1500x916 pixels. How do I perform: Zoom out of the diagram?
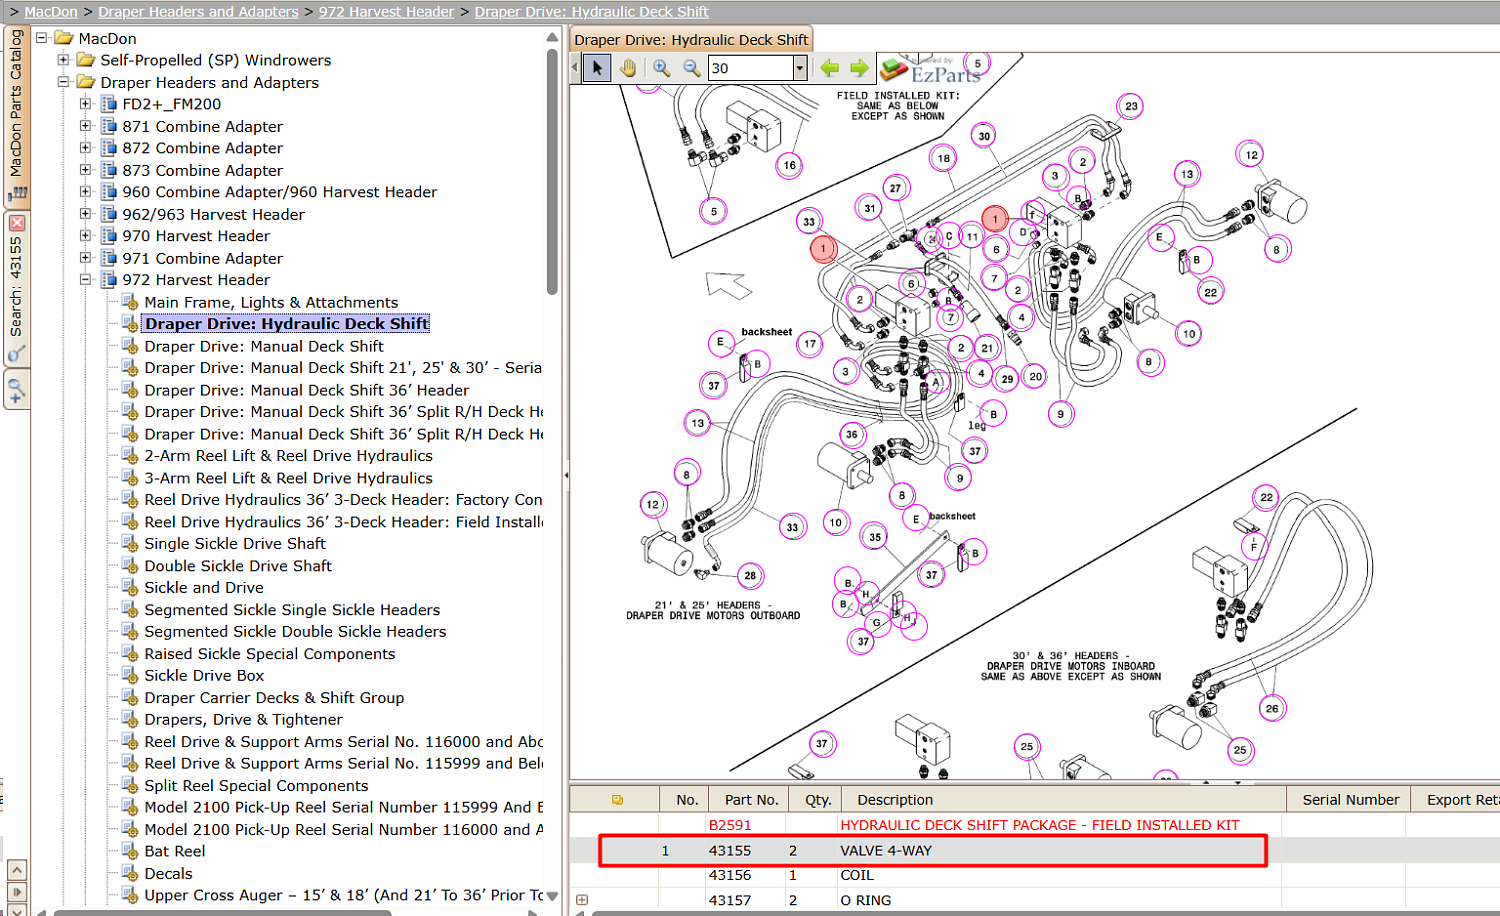click(691, 68)
